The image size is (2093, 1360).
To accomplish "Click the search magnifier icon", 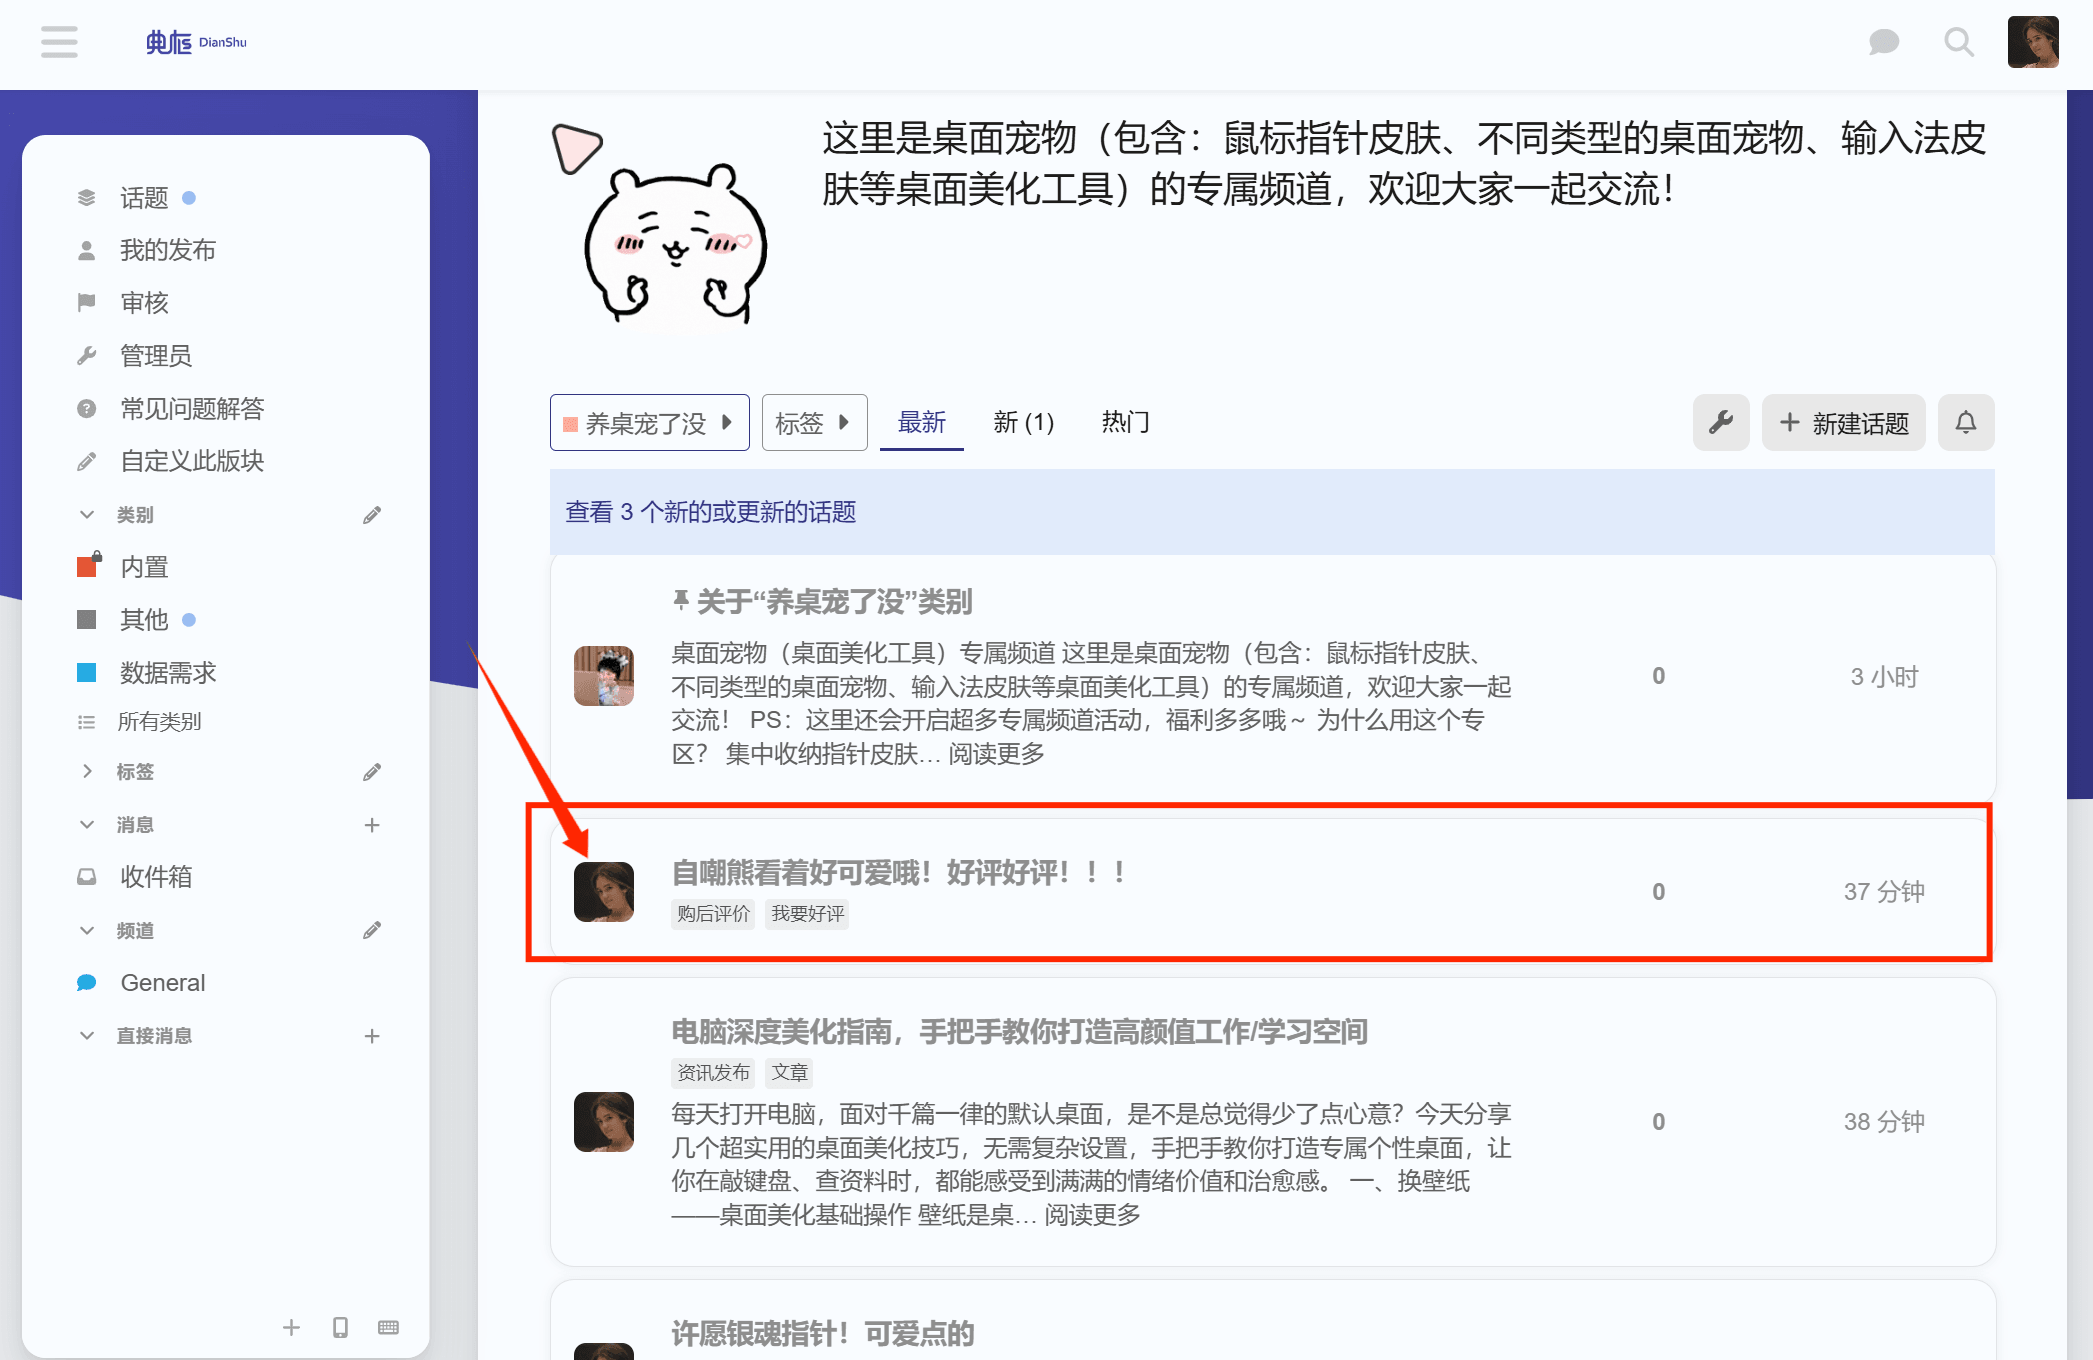I will 1958,42.
